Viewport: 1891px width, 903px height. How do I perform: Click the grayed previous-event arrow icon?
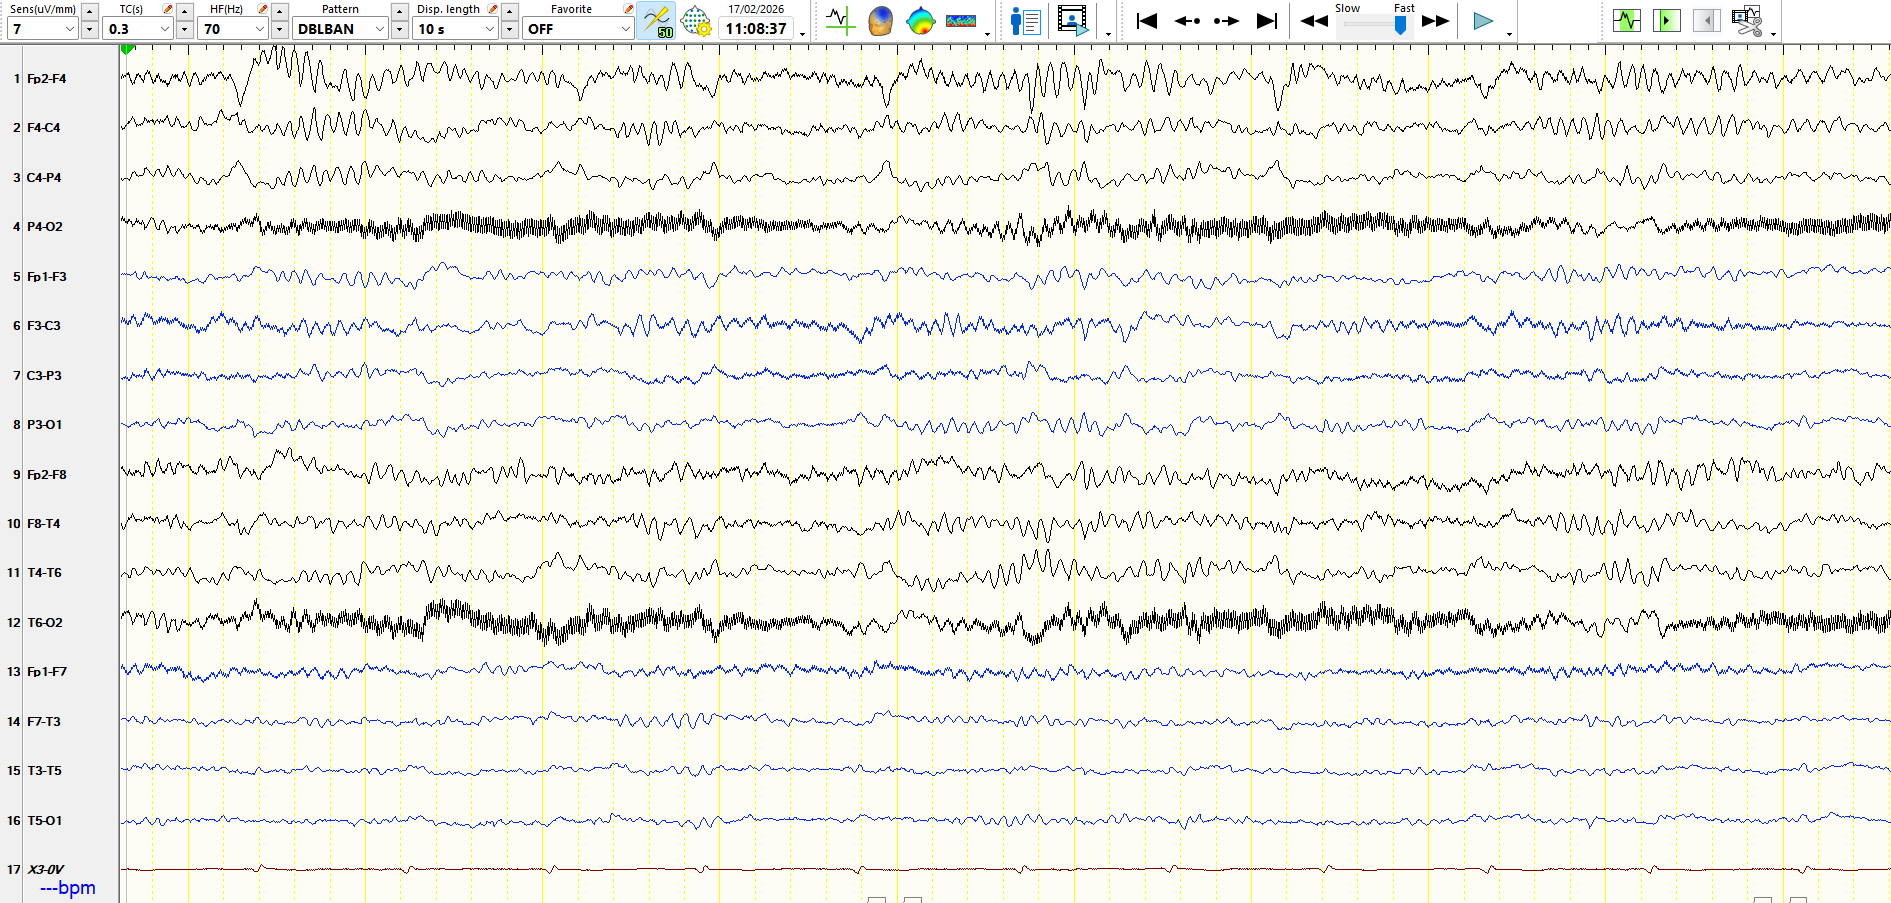1707,20
